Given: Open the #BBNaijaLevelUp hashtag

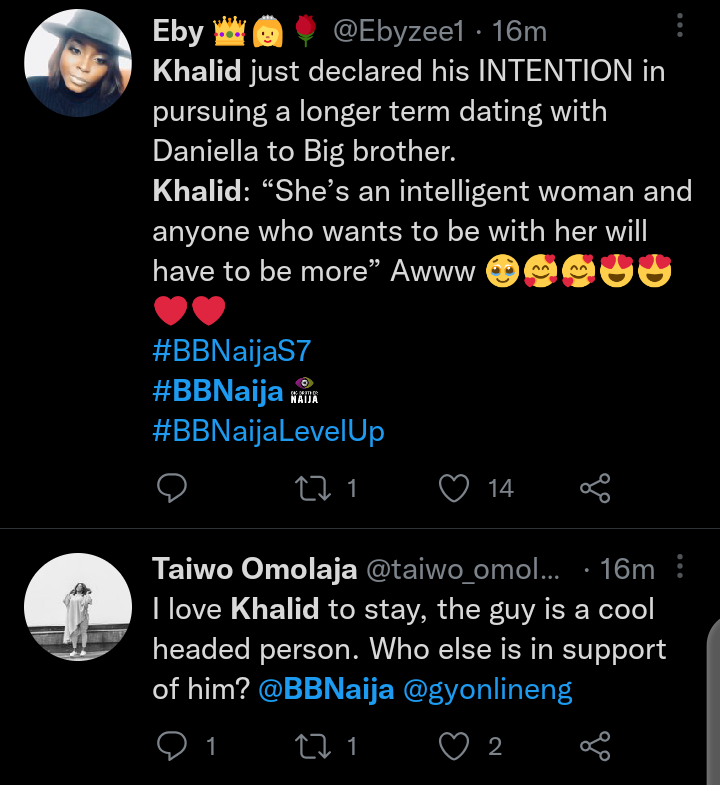Looking at the screenshot, I should tap(268, 431).
